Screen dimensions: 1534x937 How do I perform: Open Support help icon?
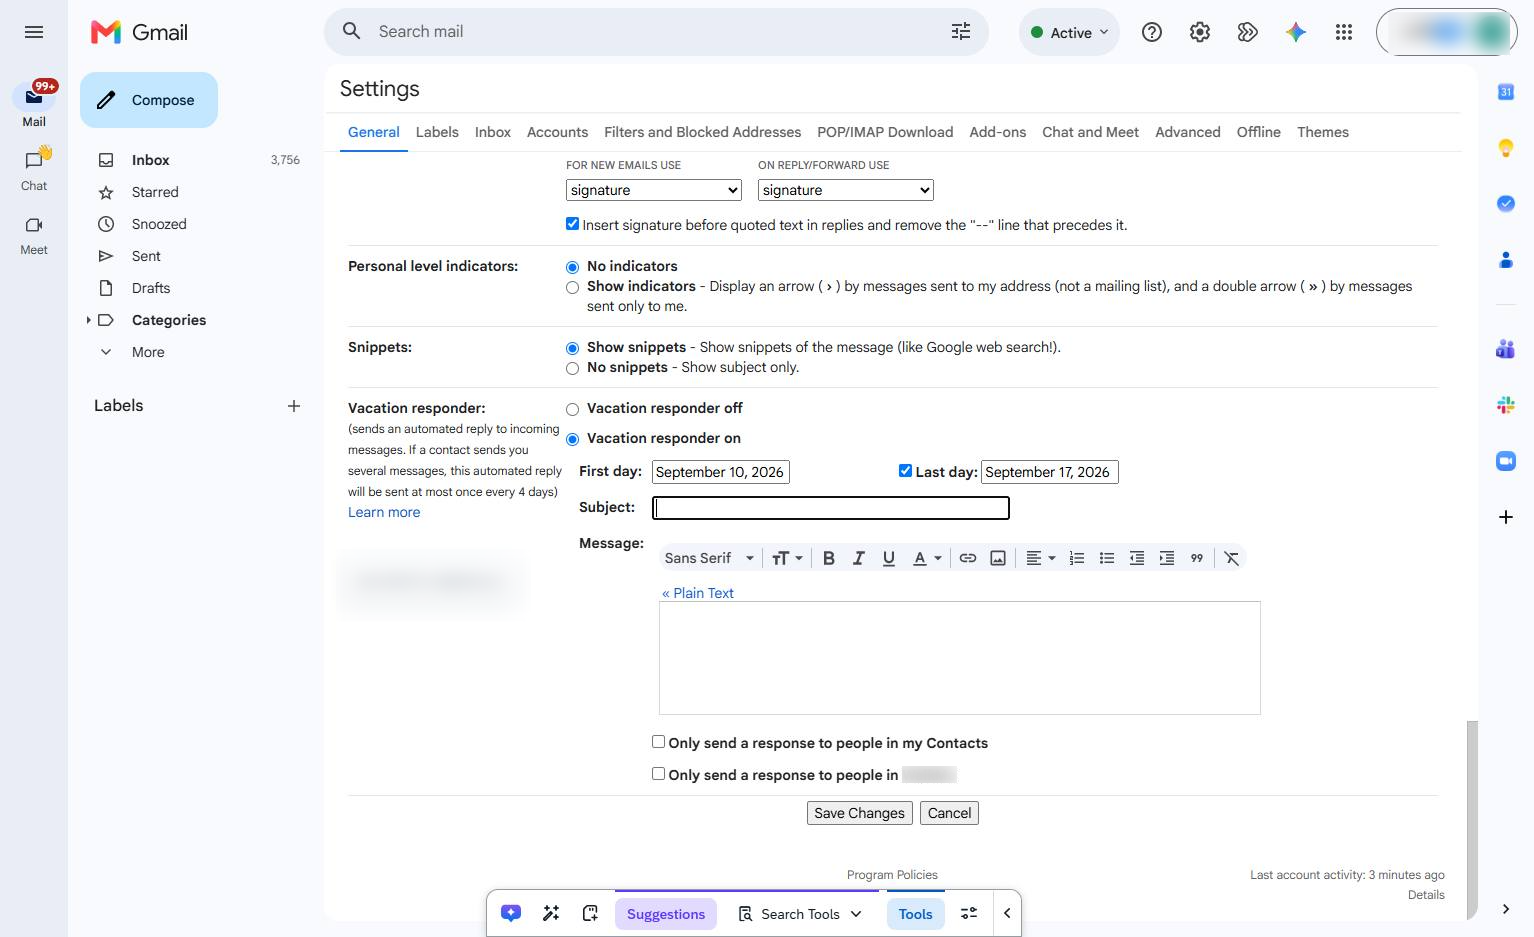[1151, 32]
